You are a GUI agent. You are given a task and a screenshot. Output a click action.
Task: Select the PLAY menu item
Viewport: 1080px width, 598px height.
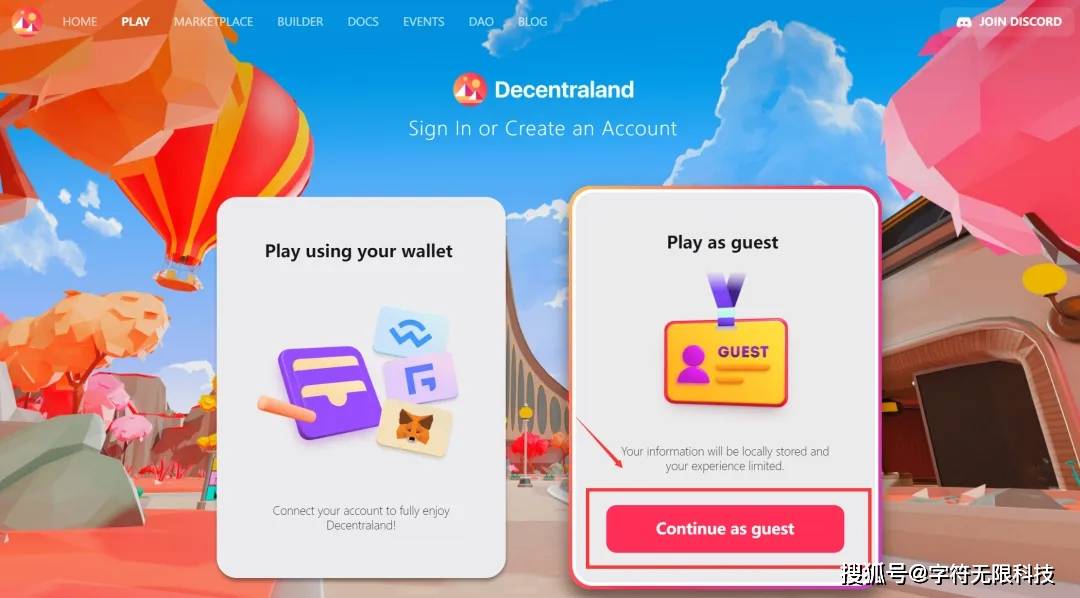coord(136,21)
